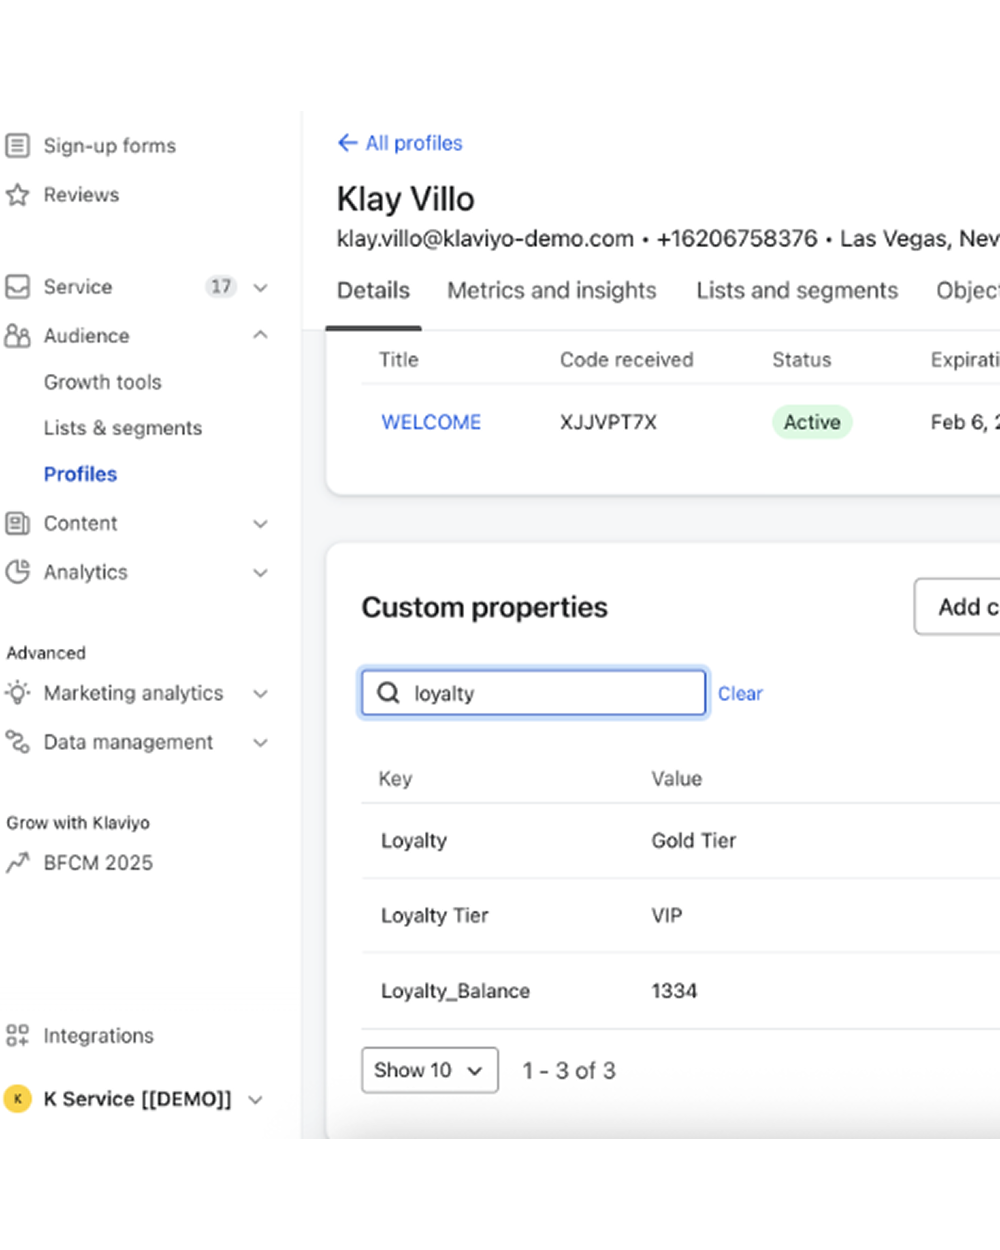Click the Analytics pie chart icon
1000x1250 pixels.
click(18, 572)
